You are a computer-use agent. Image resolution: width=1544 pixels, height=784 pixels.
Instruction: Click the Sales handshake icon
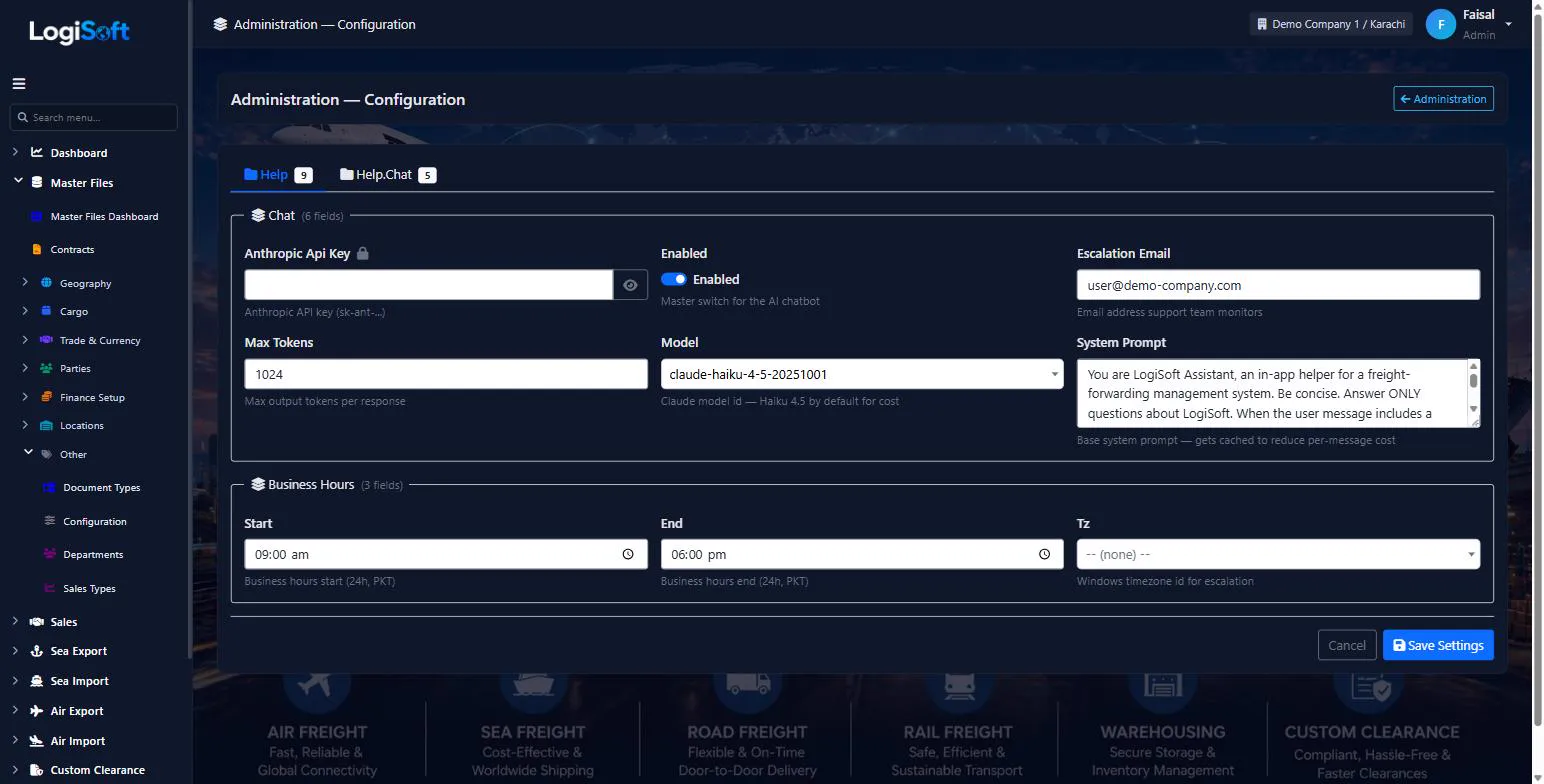coord(37,622)
